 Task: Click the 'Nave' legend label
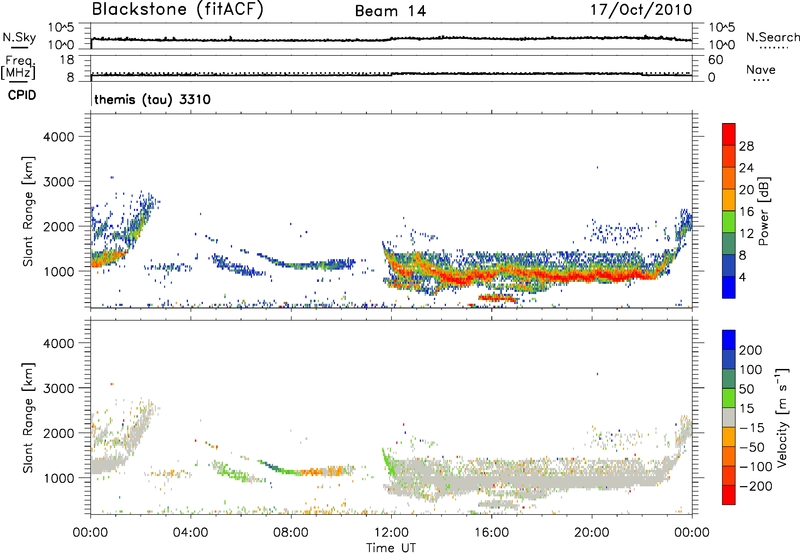coord(761,70)
